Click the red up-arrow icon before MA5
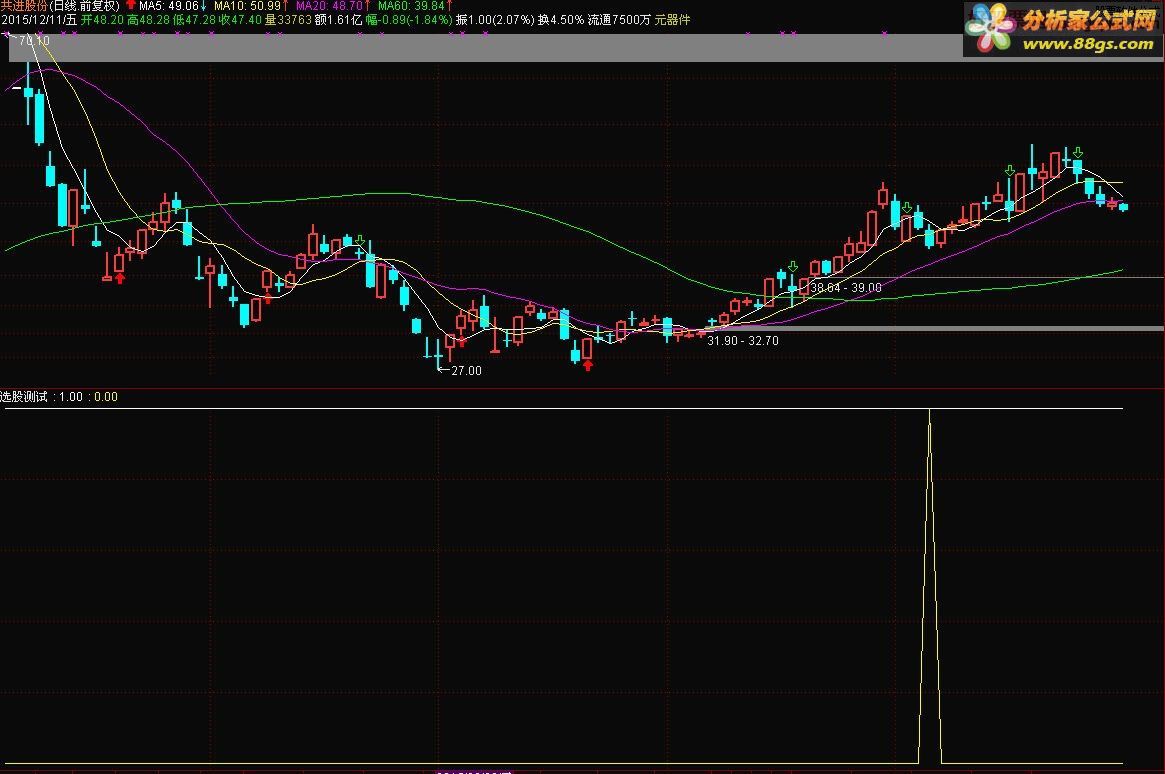The height and width of the screenshot is (774, 1165). pos(131,6)
